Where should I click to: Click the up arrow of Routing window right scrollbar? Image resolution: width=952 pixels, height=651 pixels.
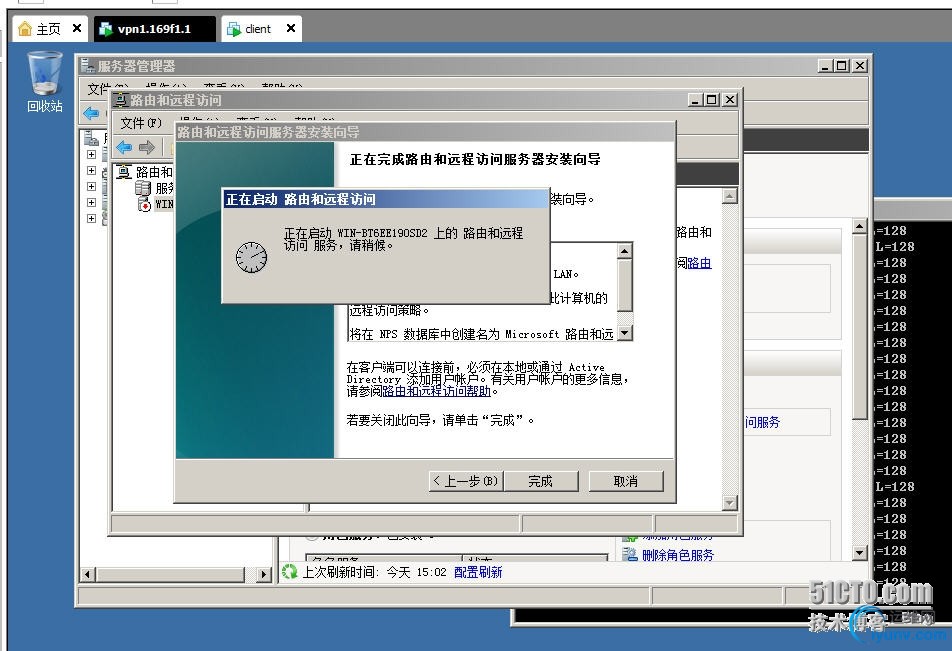click(730, 196)
